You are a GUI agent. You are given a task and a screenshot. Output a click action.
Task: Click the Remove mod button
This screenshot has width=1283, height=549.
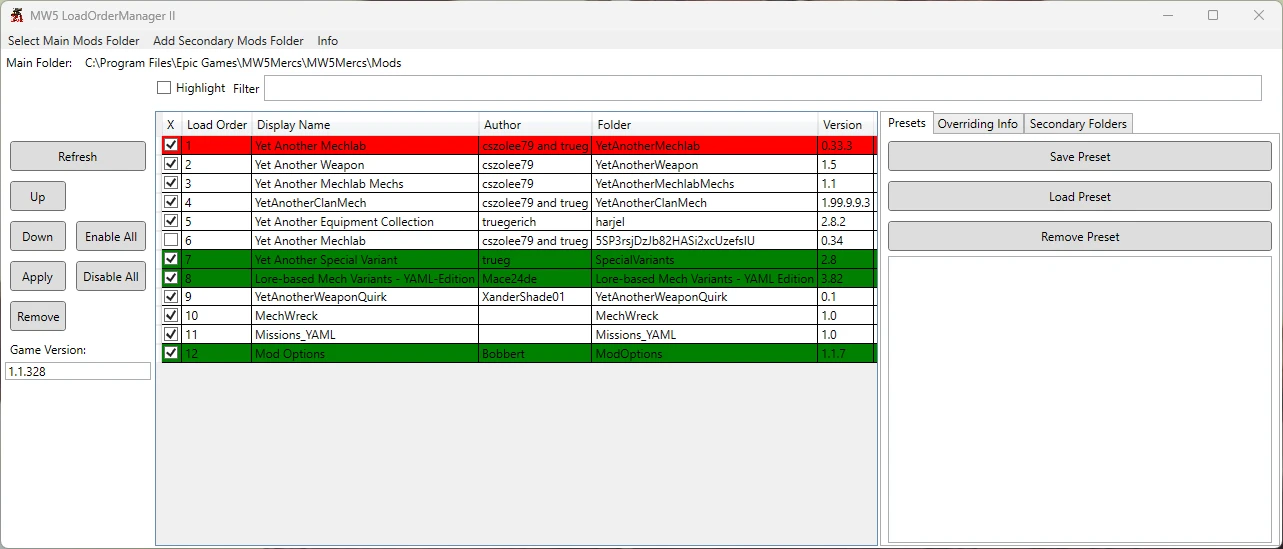coord(38,316)
